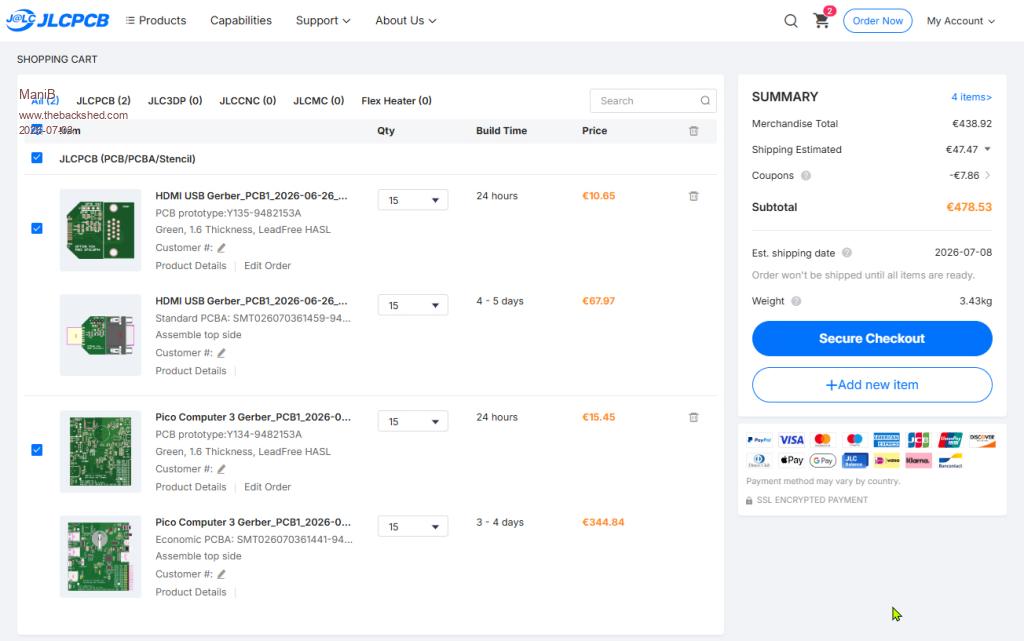Open the HDMI USB PCB prototype thumbnail

pos(101,230)
